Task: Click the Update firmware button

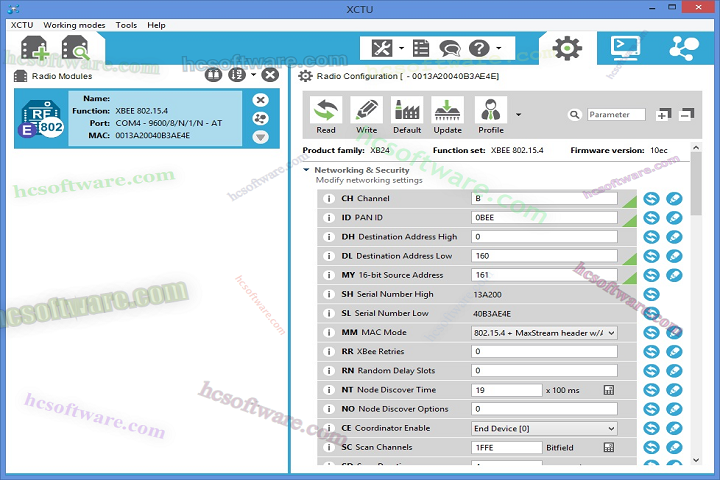Action: (x=447, y=116)
